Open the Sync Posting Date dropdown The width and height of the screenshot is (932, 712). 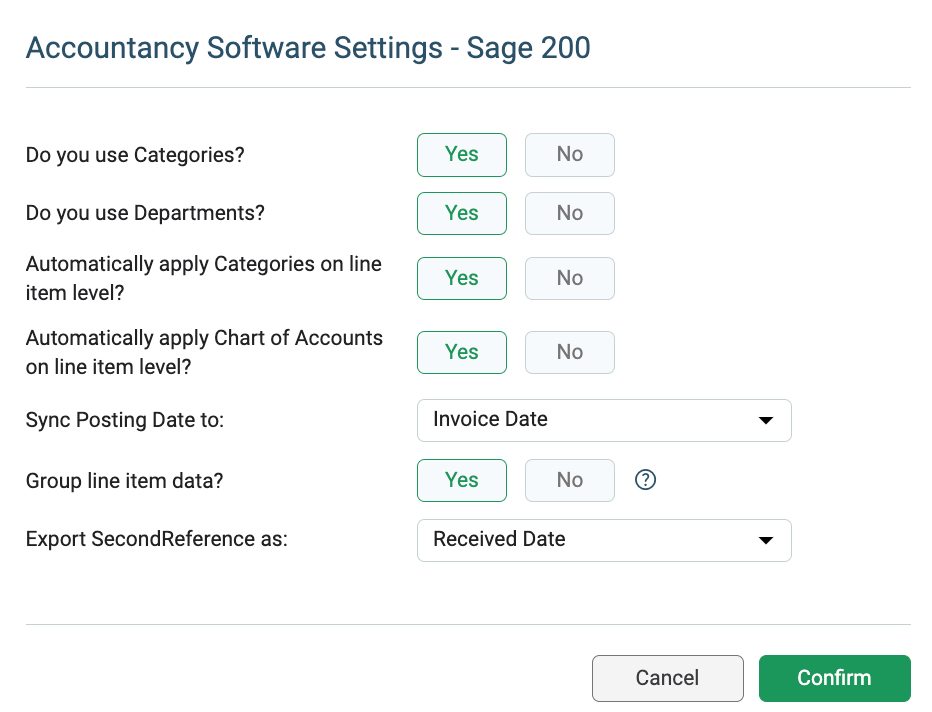click(x=604, y=420)
